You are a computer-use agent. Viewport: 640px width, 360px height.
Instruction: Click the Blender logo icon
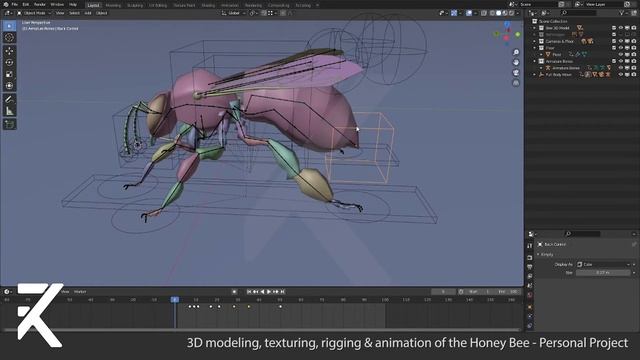click(x=6, y=4)
